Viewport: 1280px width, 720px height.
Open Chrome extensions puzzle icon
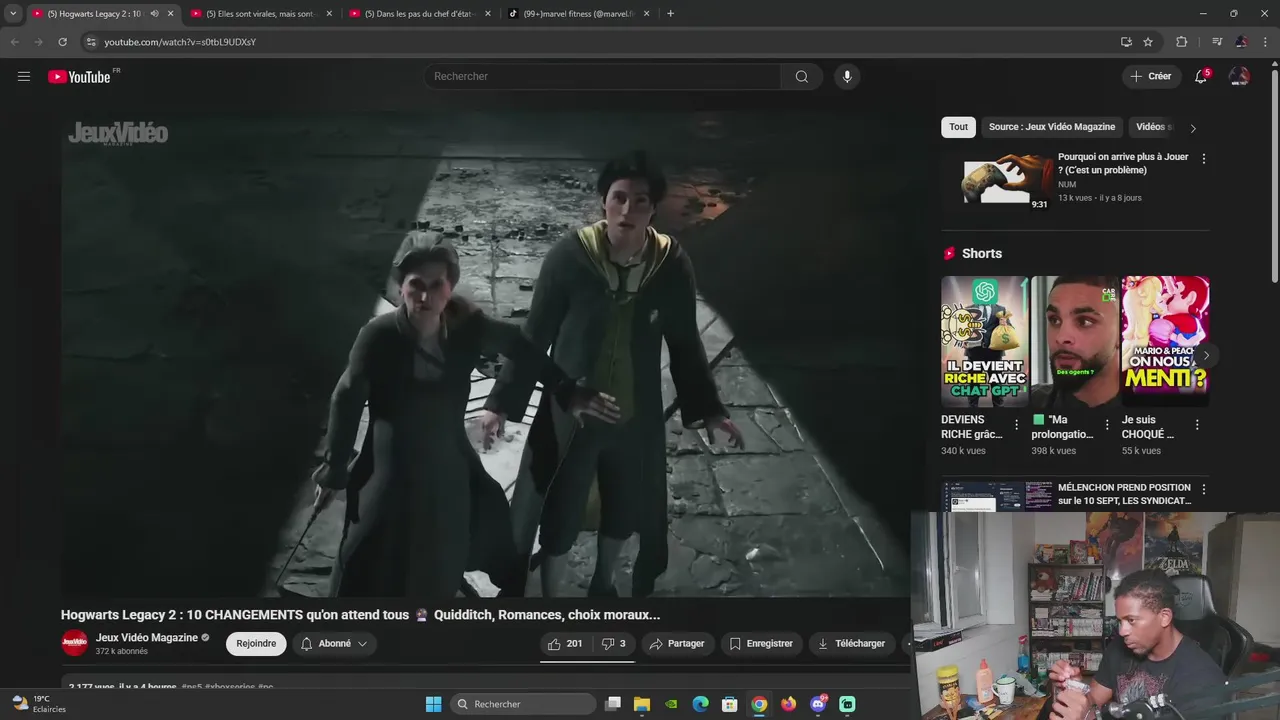1181,42
